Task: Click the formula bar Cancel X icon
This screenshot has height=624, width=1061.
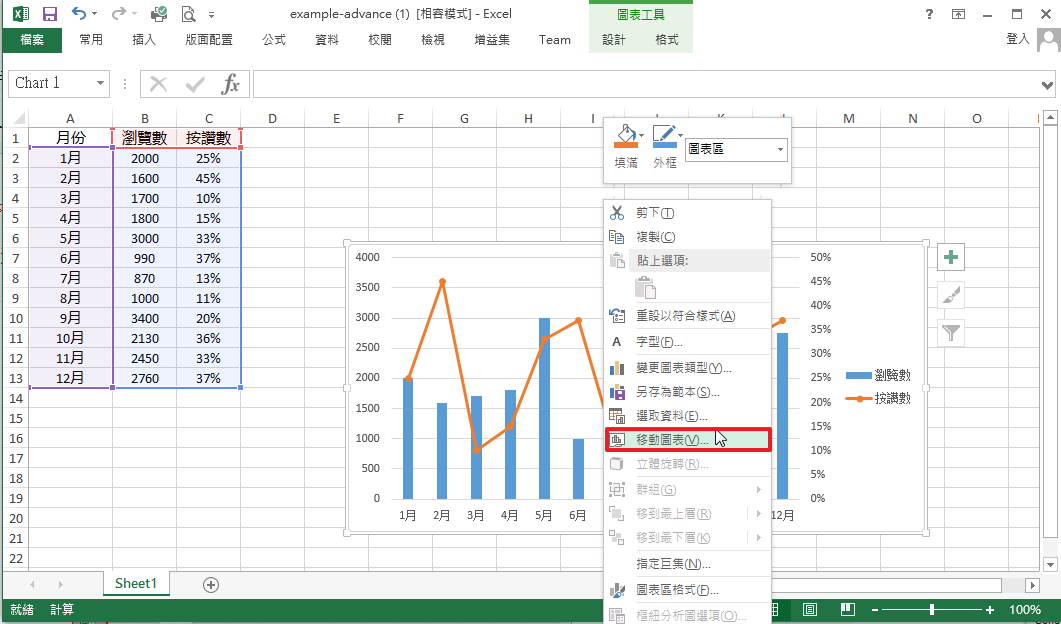Action: [x=158, y=84]
